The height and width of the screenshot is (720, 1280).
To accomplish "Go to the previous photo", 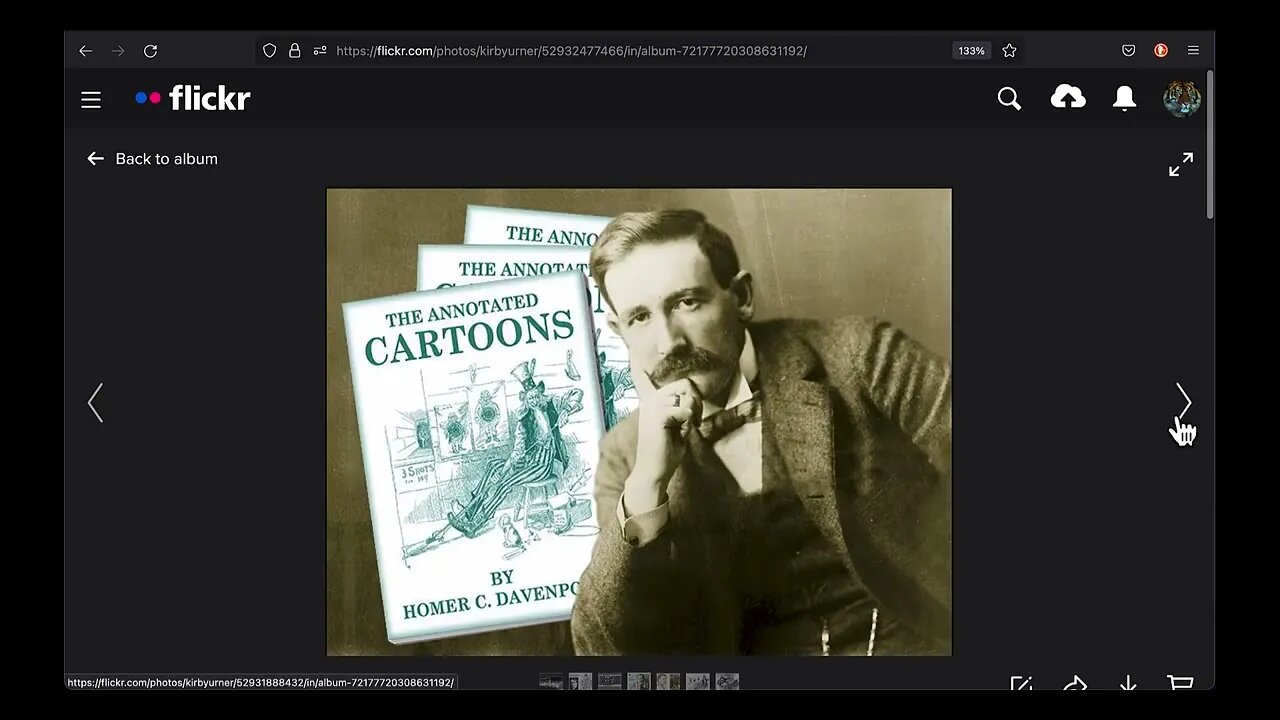I will pyautogui.click(x=95, y=403).
